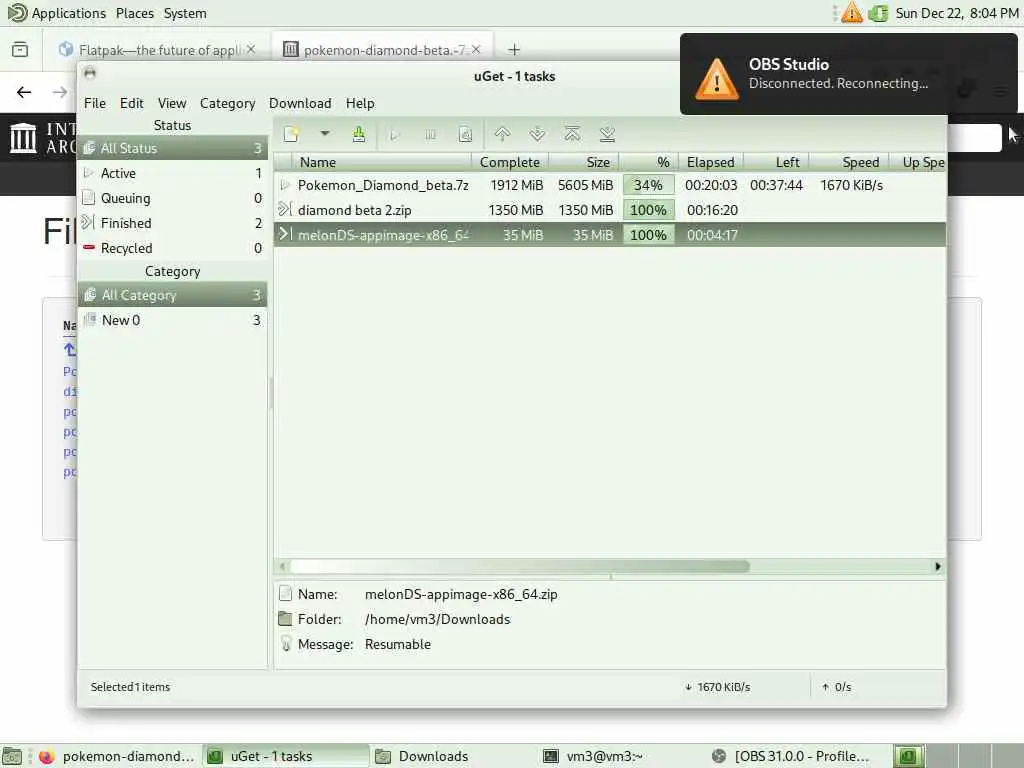Click the move up arrow icon
The height and width of the screenshot is (768, 1024).
502,135
